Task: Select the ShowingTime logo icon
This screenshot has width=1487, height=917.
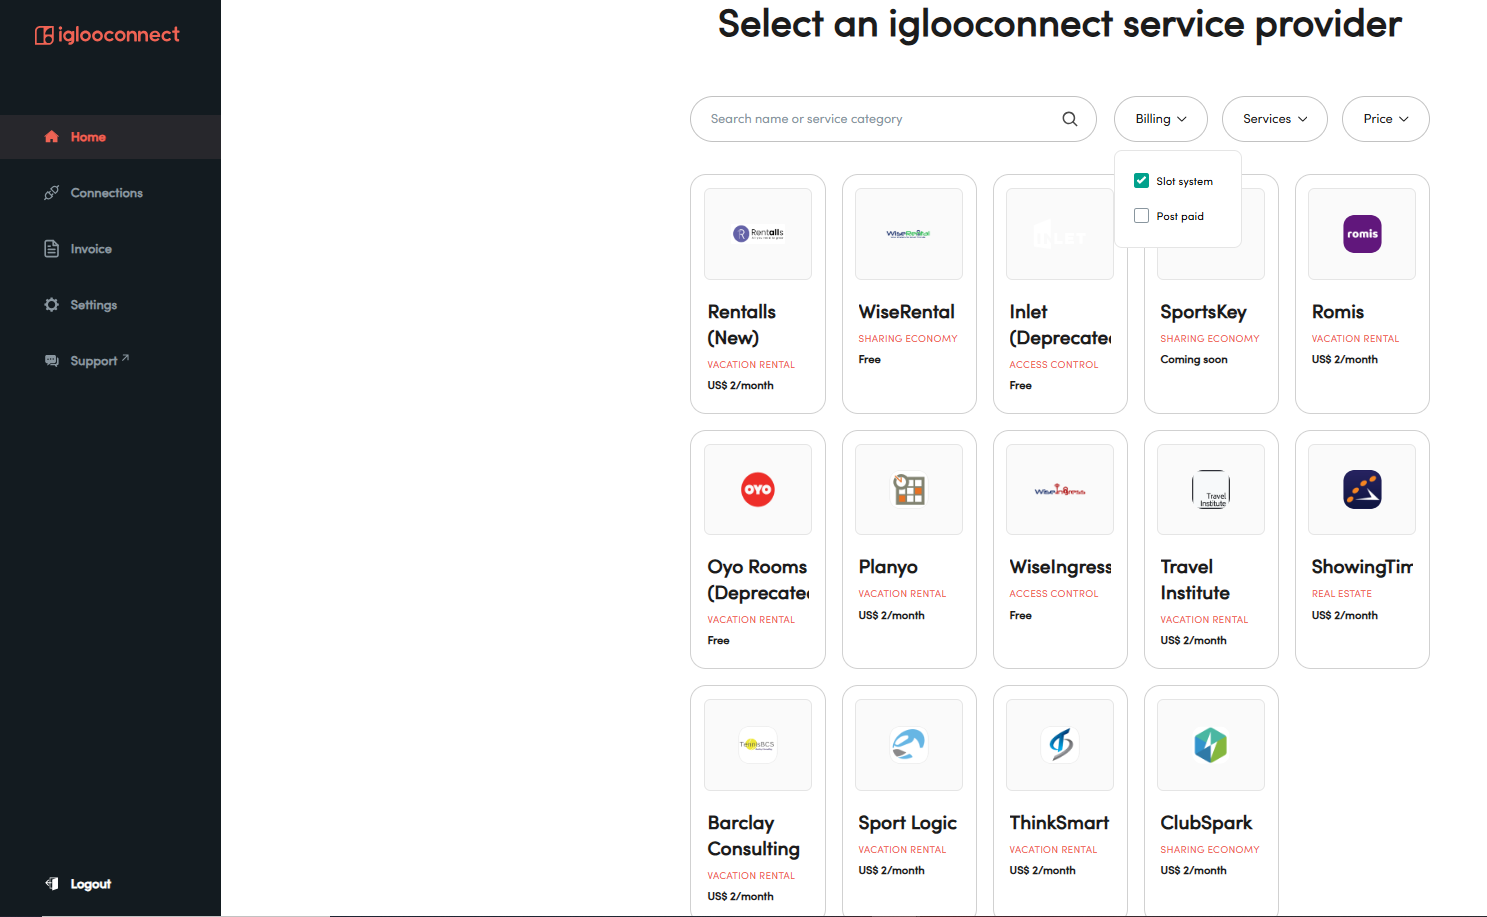Action: click(1362, 490)
